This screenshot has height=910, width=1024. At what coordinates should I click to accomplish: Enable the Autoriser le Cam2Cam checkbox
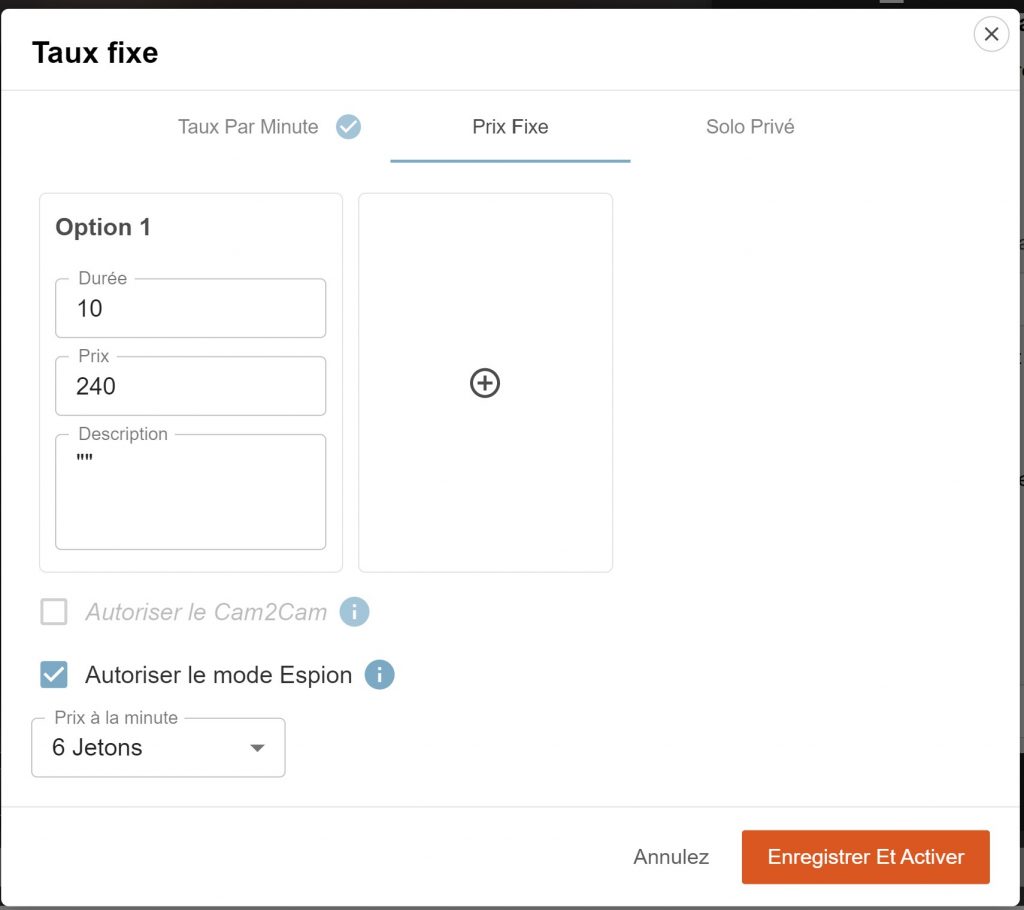(54, 612)
